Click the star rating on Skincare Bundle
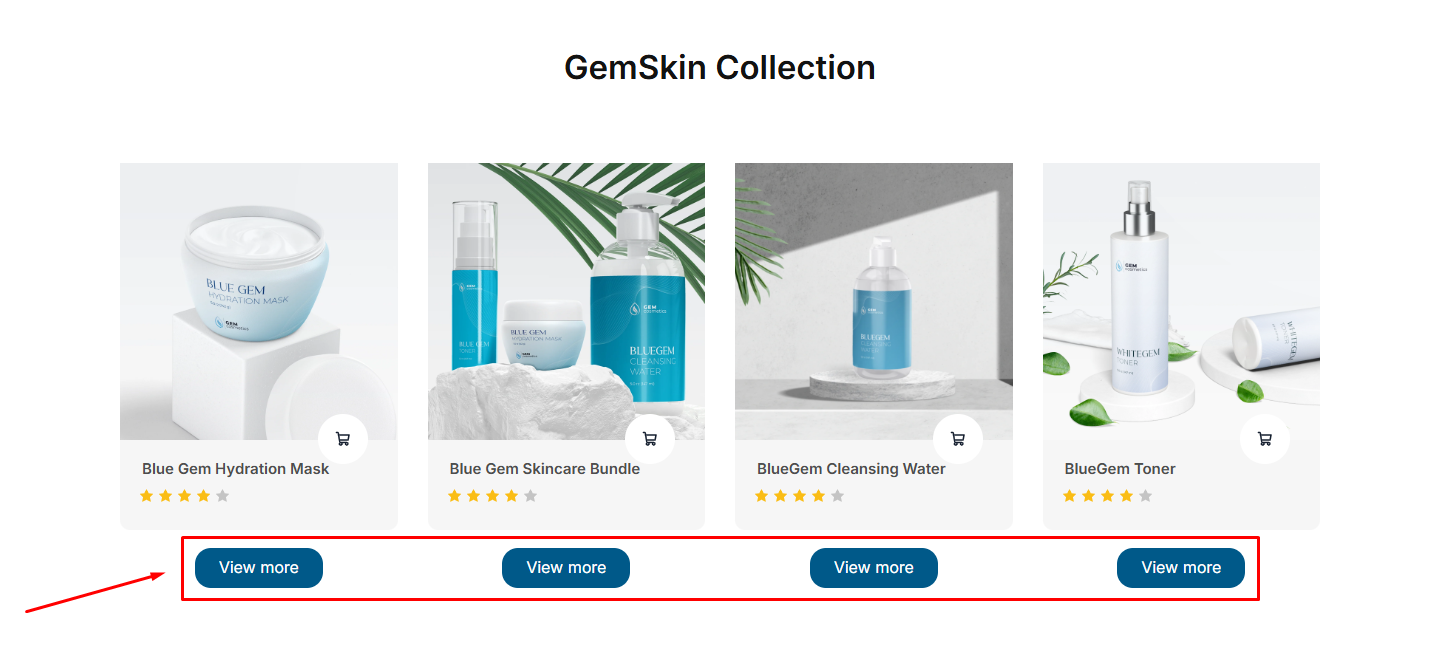 492,496
